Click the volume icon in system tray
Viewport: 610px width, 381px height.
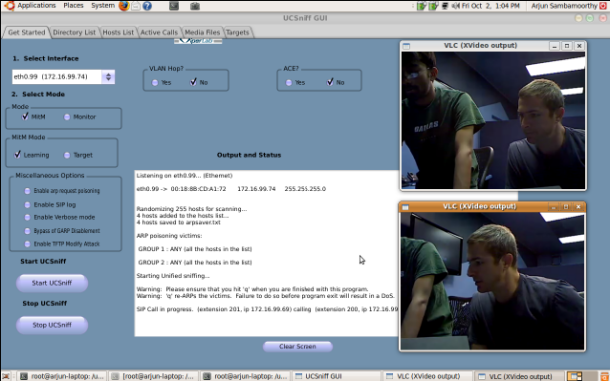(456, 6)
